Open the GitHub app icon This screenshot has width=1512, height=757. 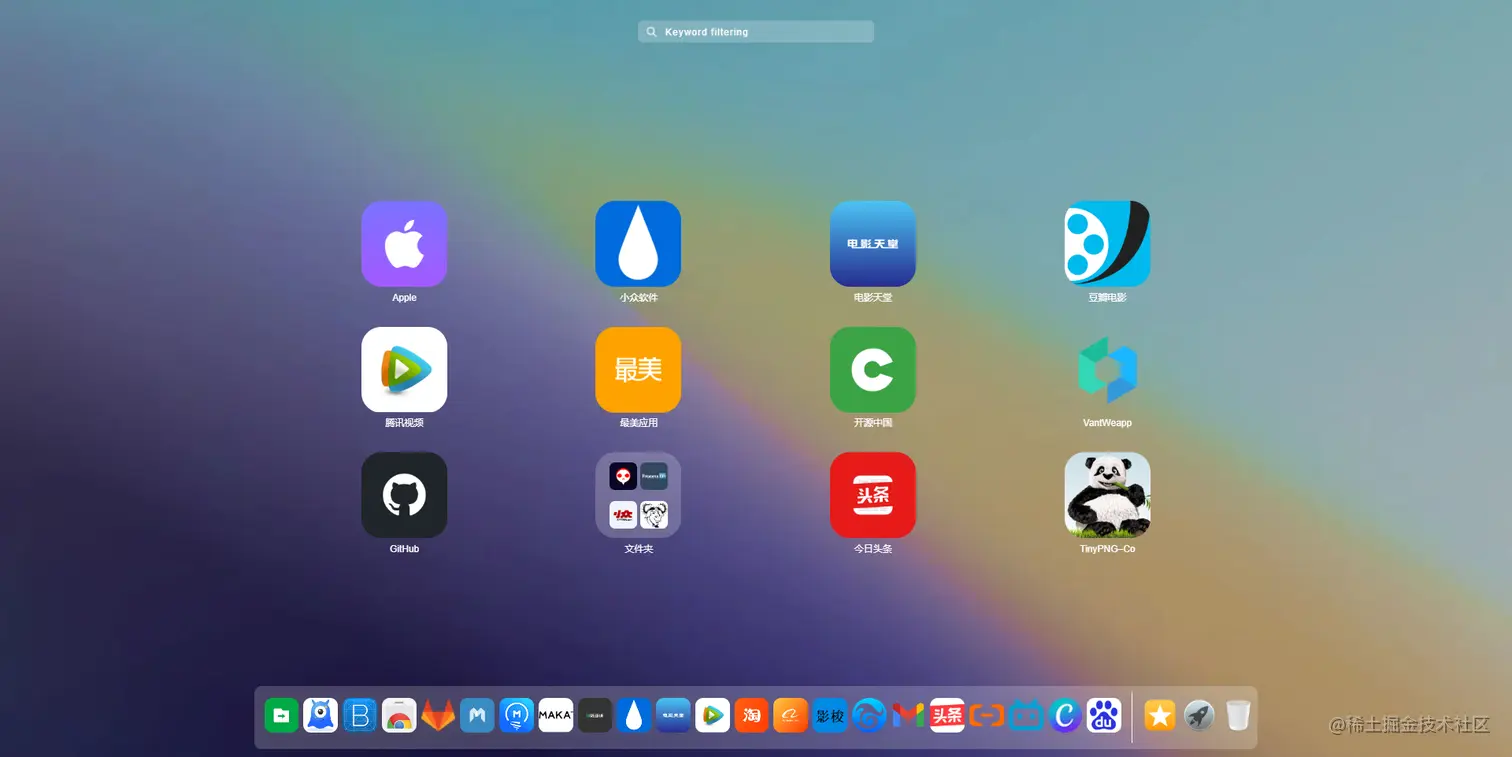[404, 495]
